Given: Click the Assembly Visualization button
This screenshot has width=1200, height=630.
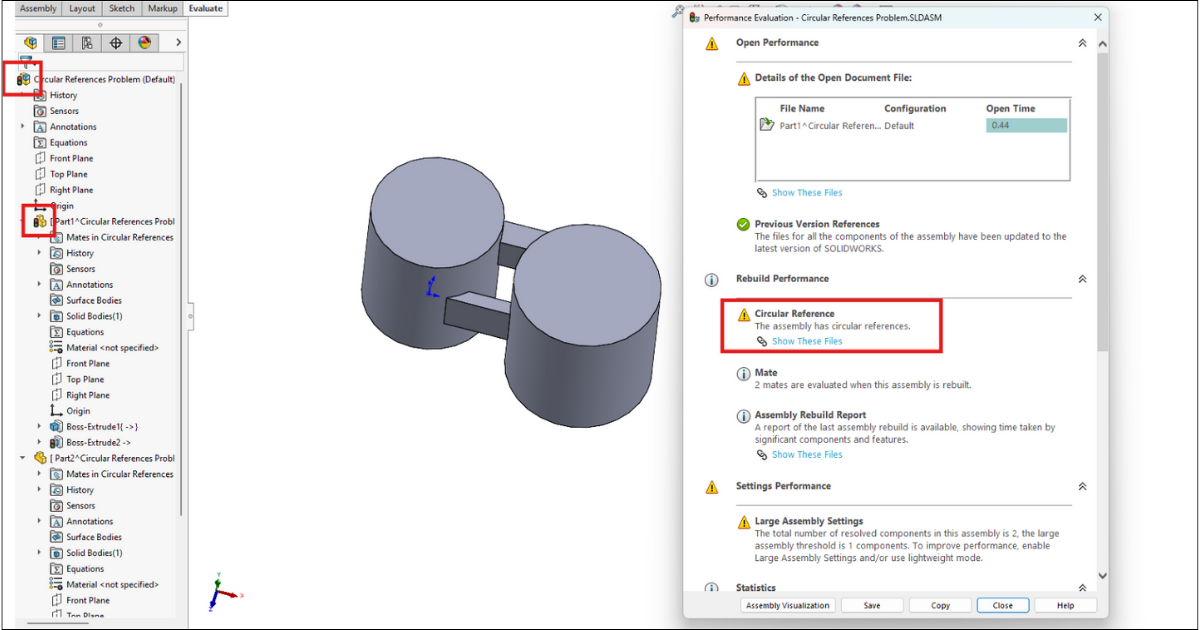Looking at the screenshot, I should pos(787,605).
